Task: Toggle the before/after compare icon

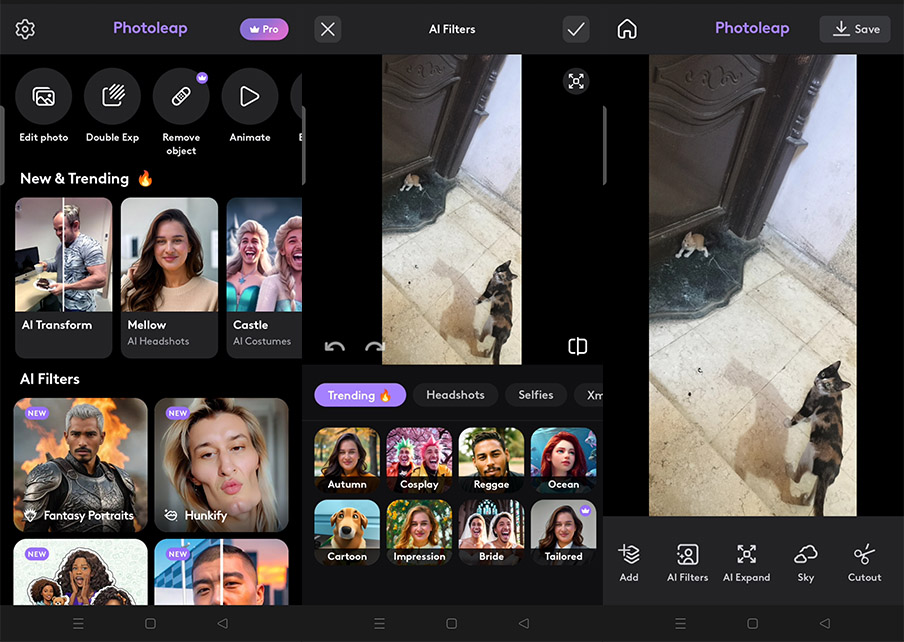Action: point(577,346)
